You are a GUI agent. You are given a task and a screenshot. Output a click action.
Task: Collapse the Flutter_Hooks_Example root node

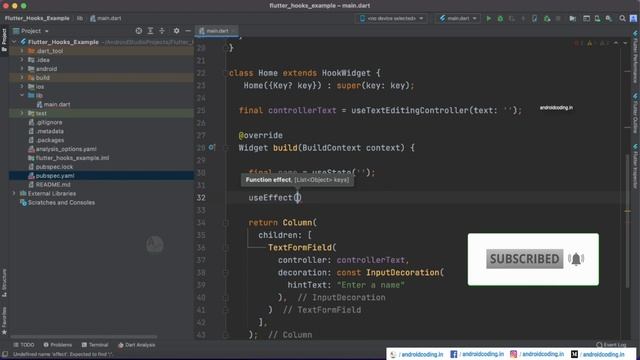pos(15,42)
